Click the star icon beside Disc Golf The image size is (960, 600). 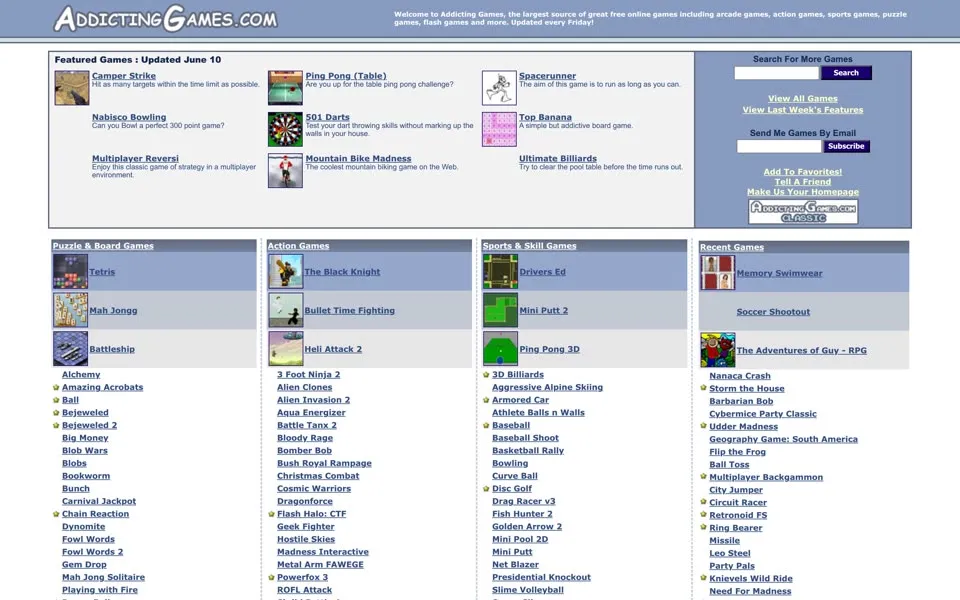tap(486, 489)
